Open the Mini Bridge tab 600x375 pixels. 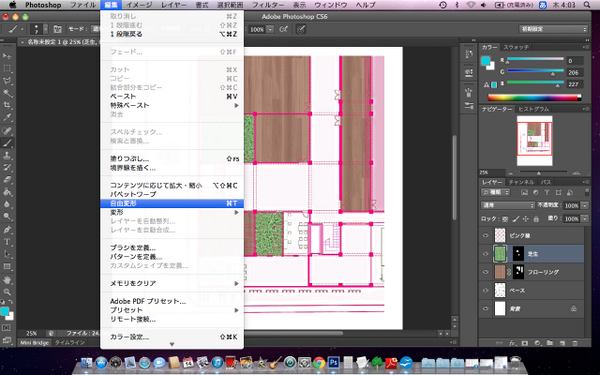tap(34, 342)
